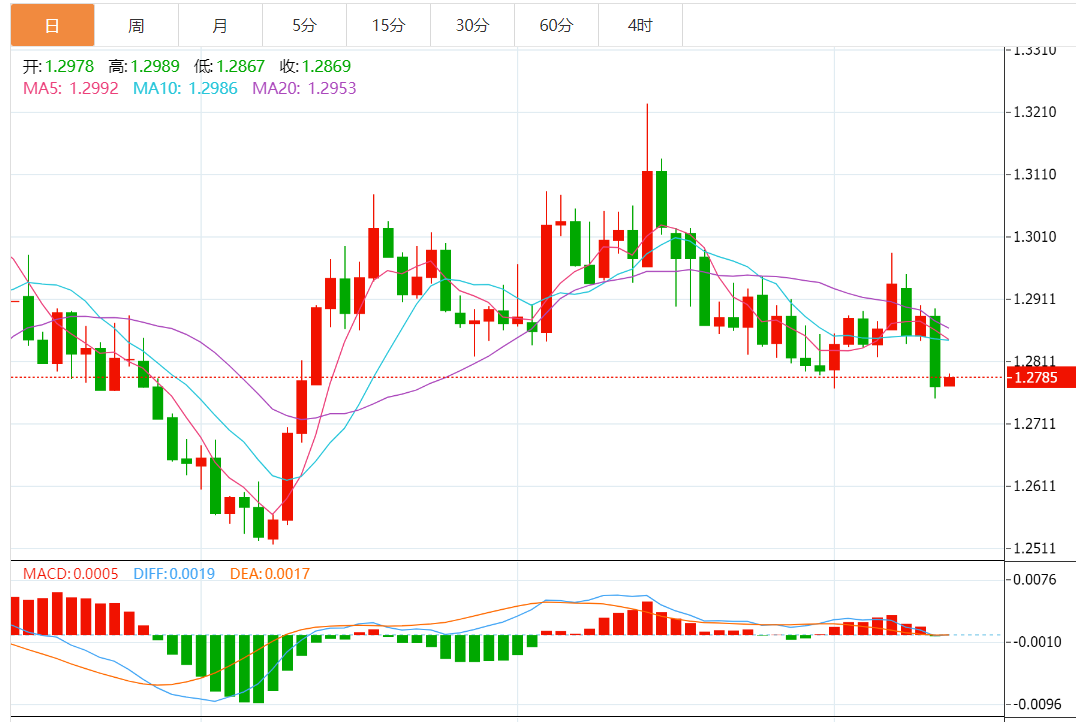Viewport: 1076px width, 722px height.
Task: Open the 4时 timeframe tab
Action: point(640,25)
